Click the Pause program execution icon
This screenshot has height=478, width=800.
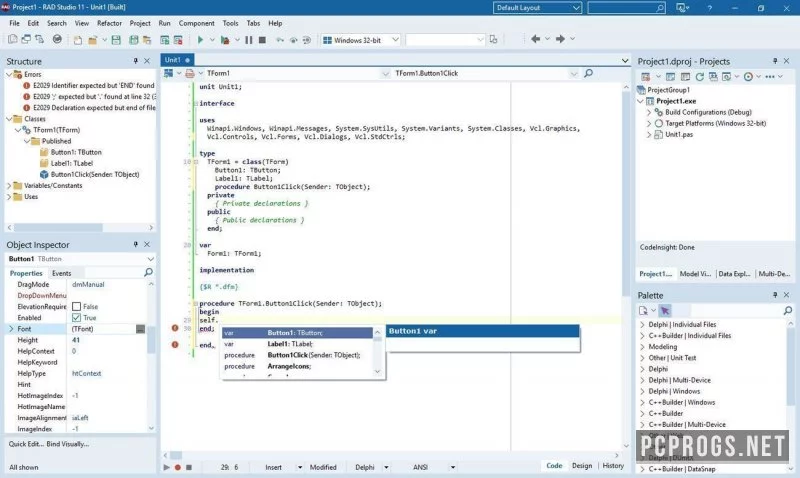click(x=248, y=40)
